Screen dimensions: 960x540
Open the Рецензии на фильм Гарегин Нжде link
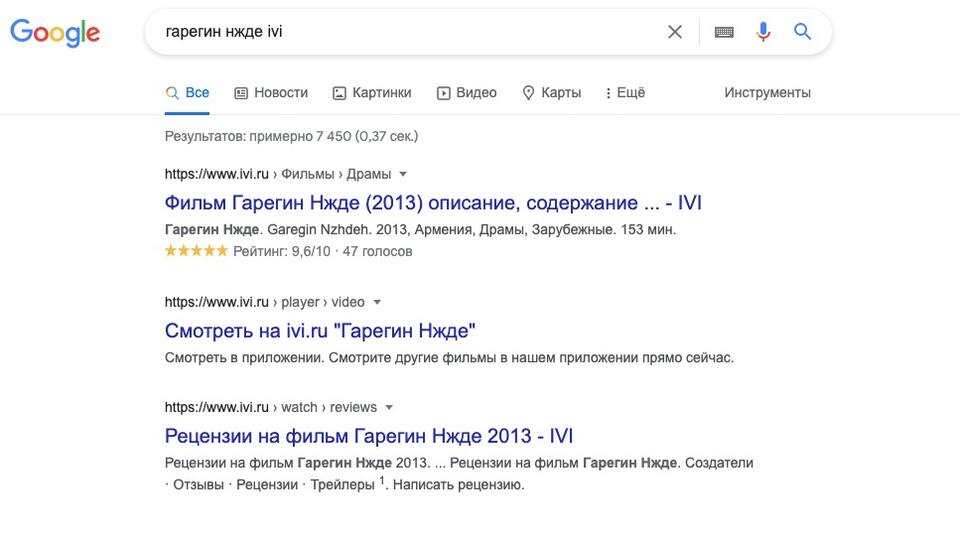point(369,436)
